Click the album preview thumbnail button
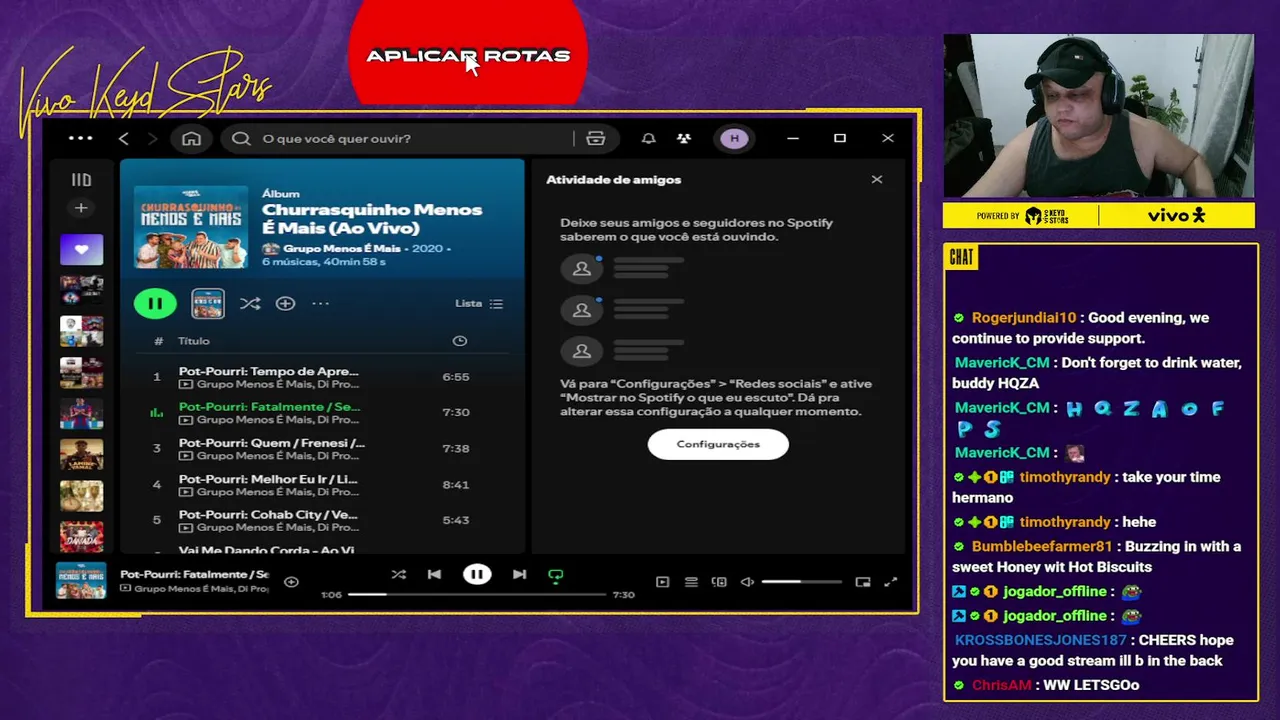Viewport: 1280px width, 720px height. (x=208, y=303)
